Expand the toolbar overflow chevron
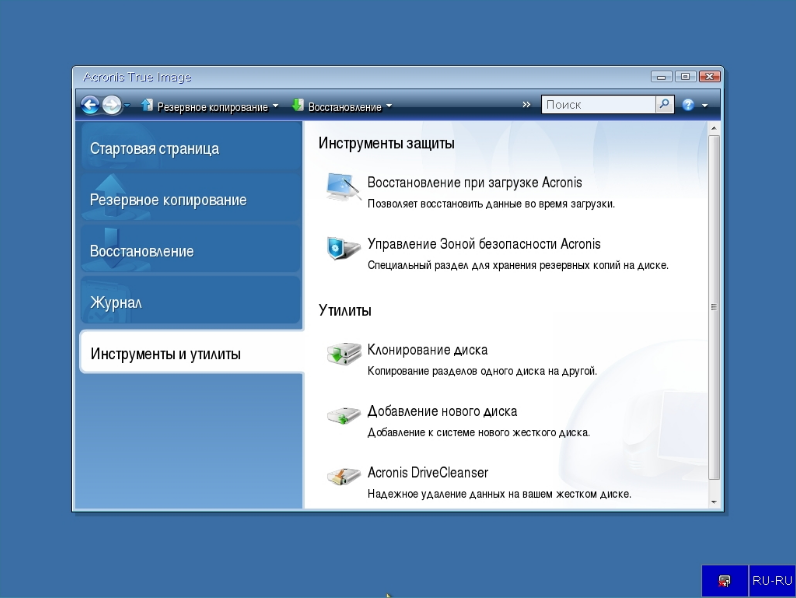796x598 pixels. 527,105
